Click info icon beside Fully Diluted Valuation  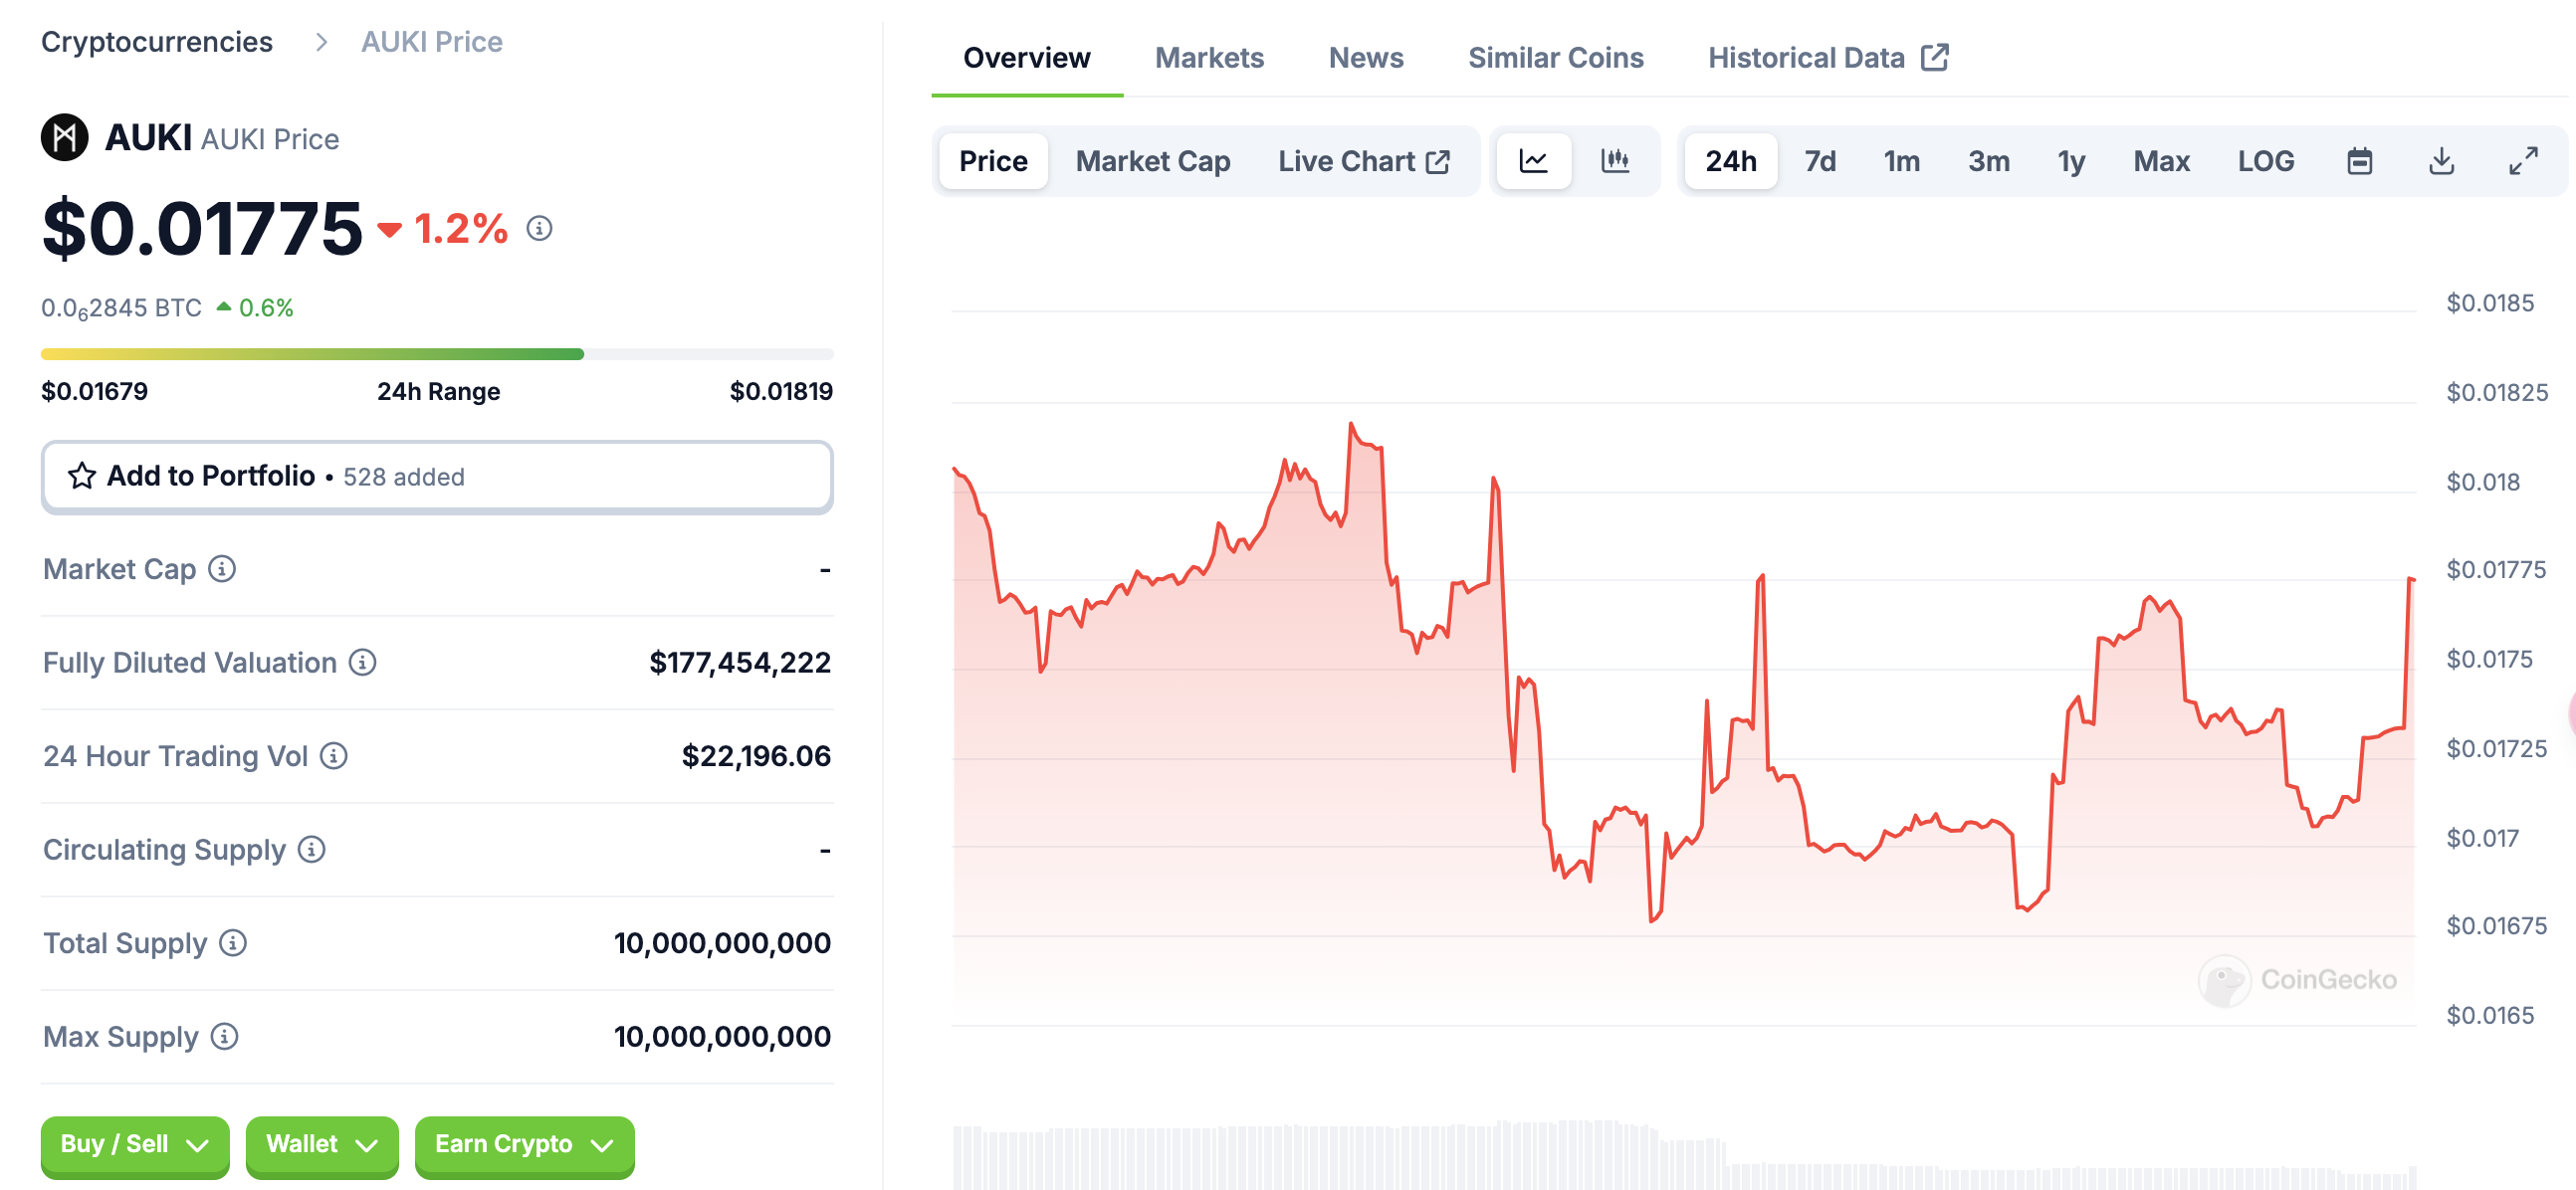363,662
